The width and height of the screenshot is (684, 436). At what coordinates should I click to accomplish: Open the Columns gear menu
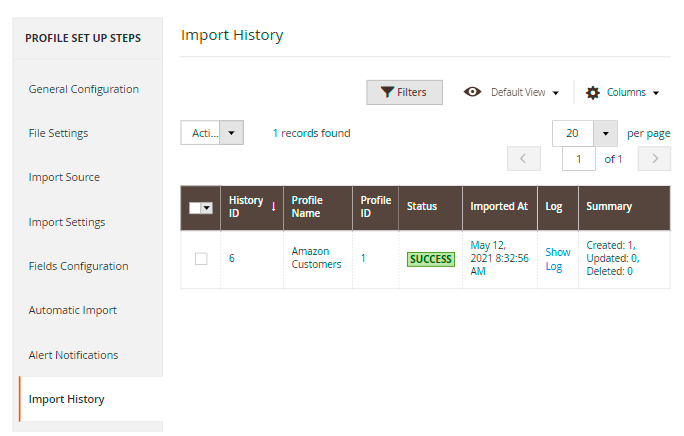tap(622, 92)
